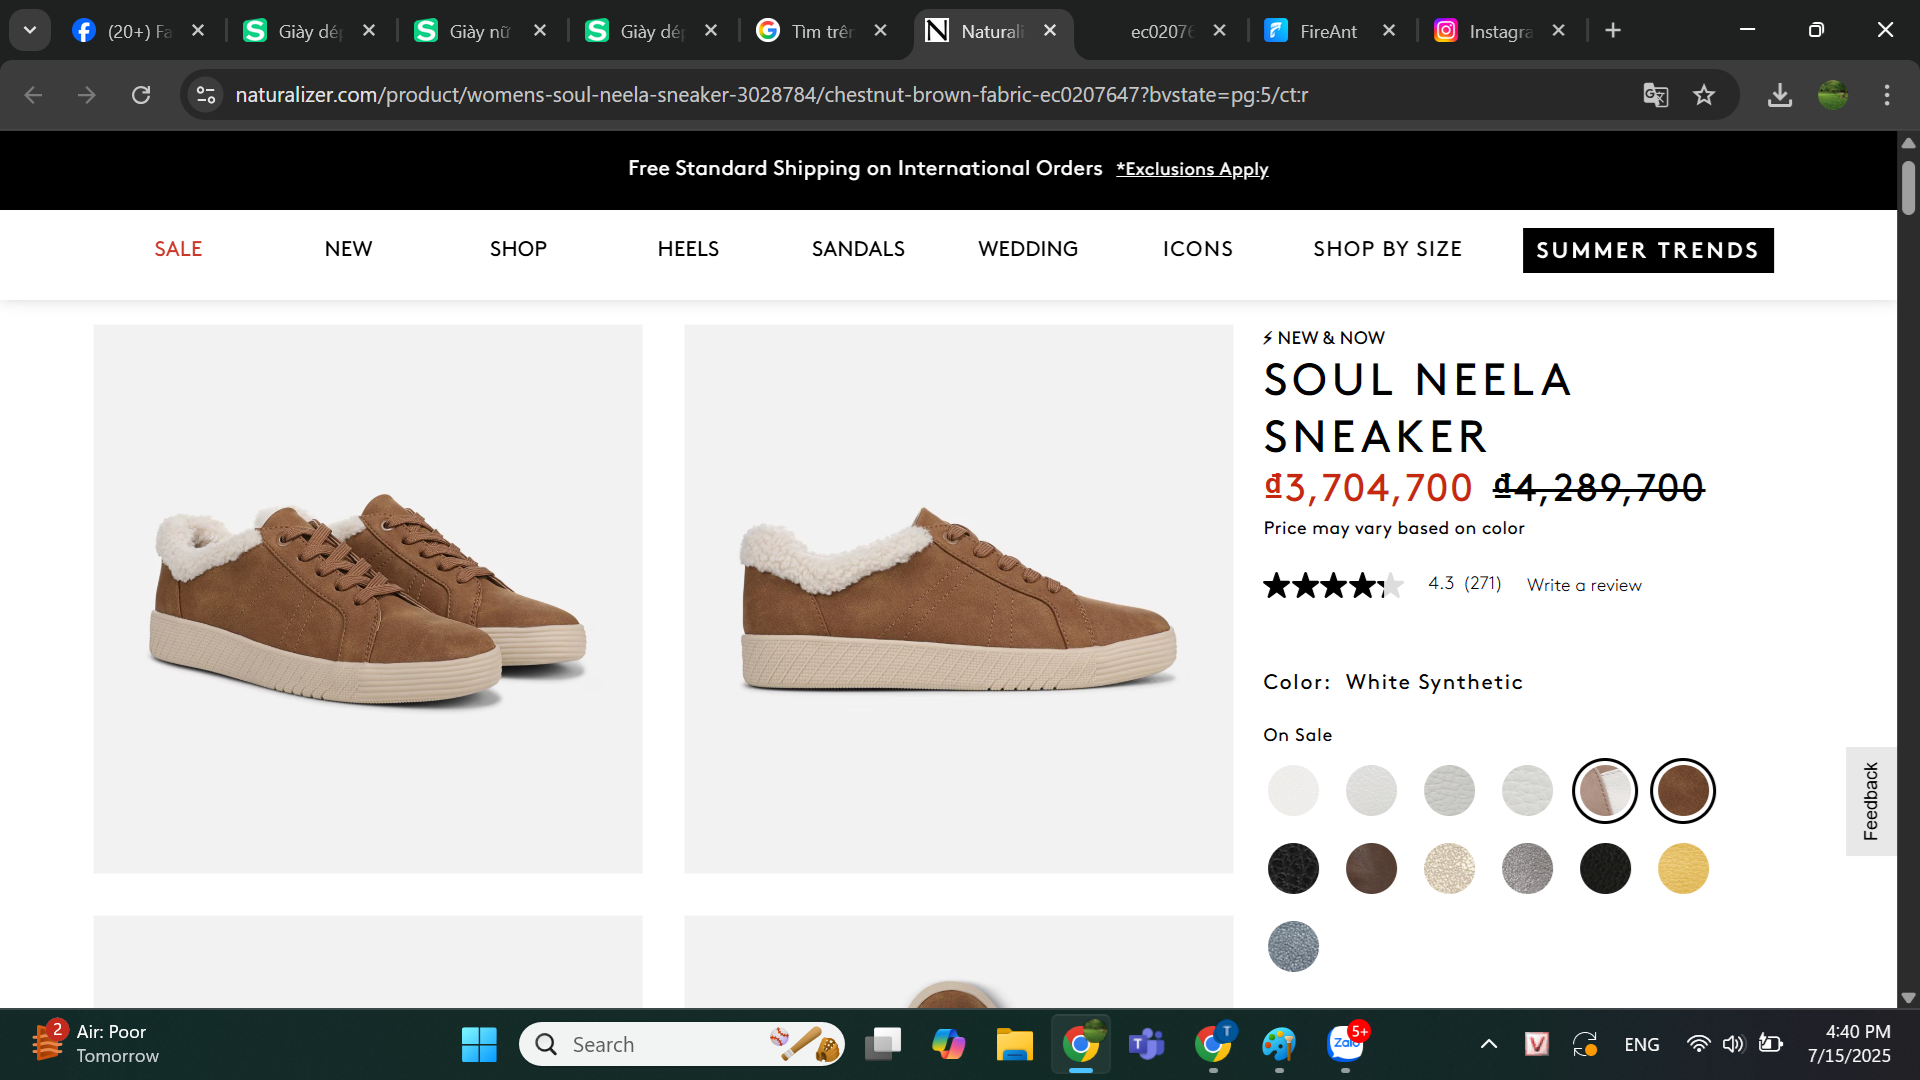Image resolution: width=1920 pixels, height=1080 pixels.
Task: Switch to the FireAnt tab
Action: (x=1328, y=31)
